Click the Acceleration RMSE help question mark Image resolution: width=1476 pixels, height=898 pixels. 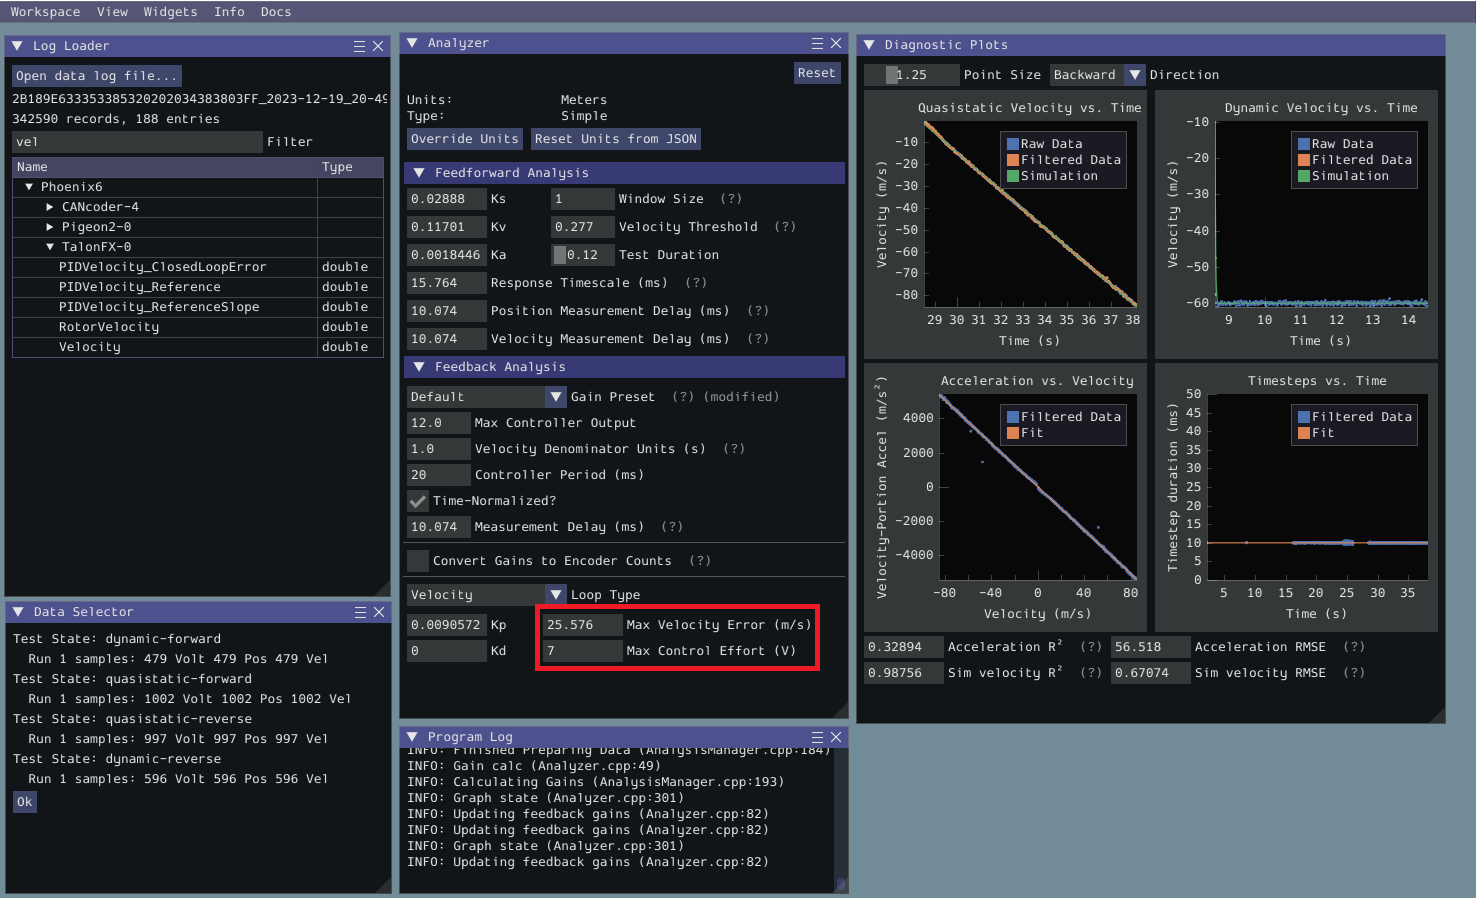click(1353, 647)
